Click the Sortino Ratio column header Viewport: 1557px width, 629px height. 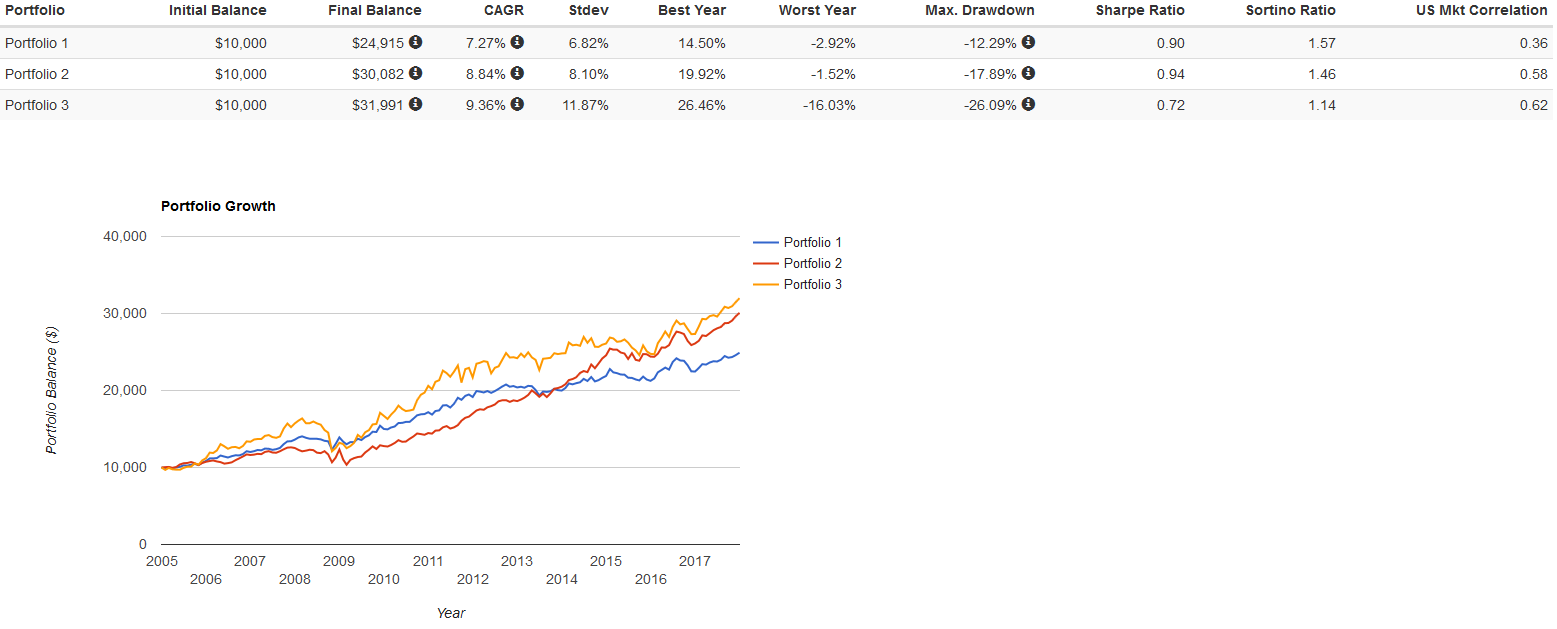point(1290,11)
